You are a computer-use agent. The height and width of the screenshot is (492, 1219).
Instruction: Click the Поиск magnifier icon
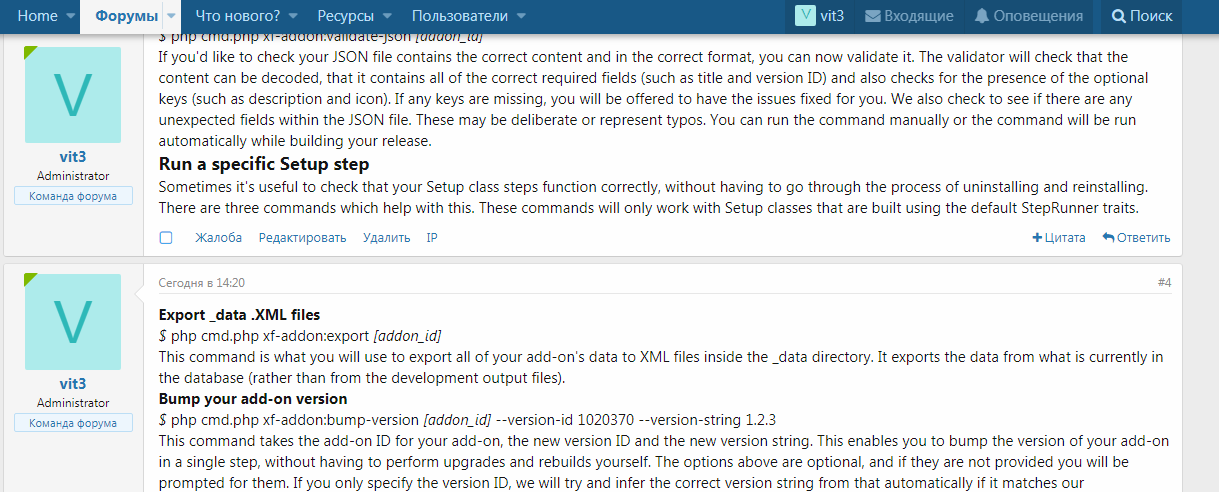click(x=1117, y=16)
